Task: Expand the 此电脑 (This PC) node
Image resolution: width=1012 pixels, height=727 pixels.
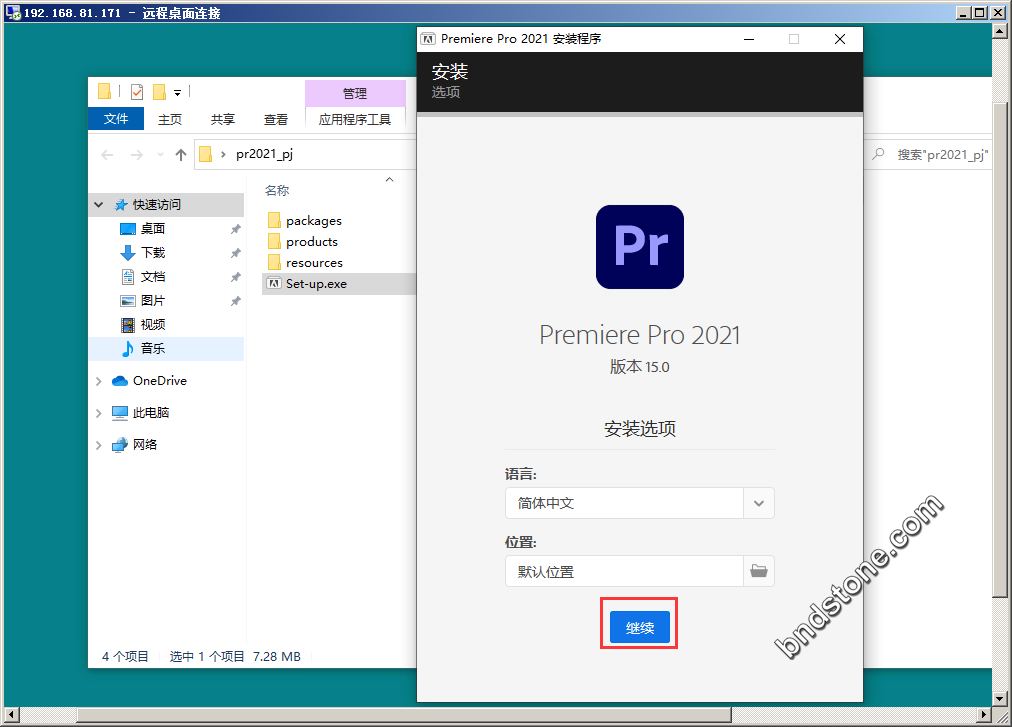Action: (98, 413)
